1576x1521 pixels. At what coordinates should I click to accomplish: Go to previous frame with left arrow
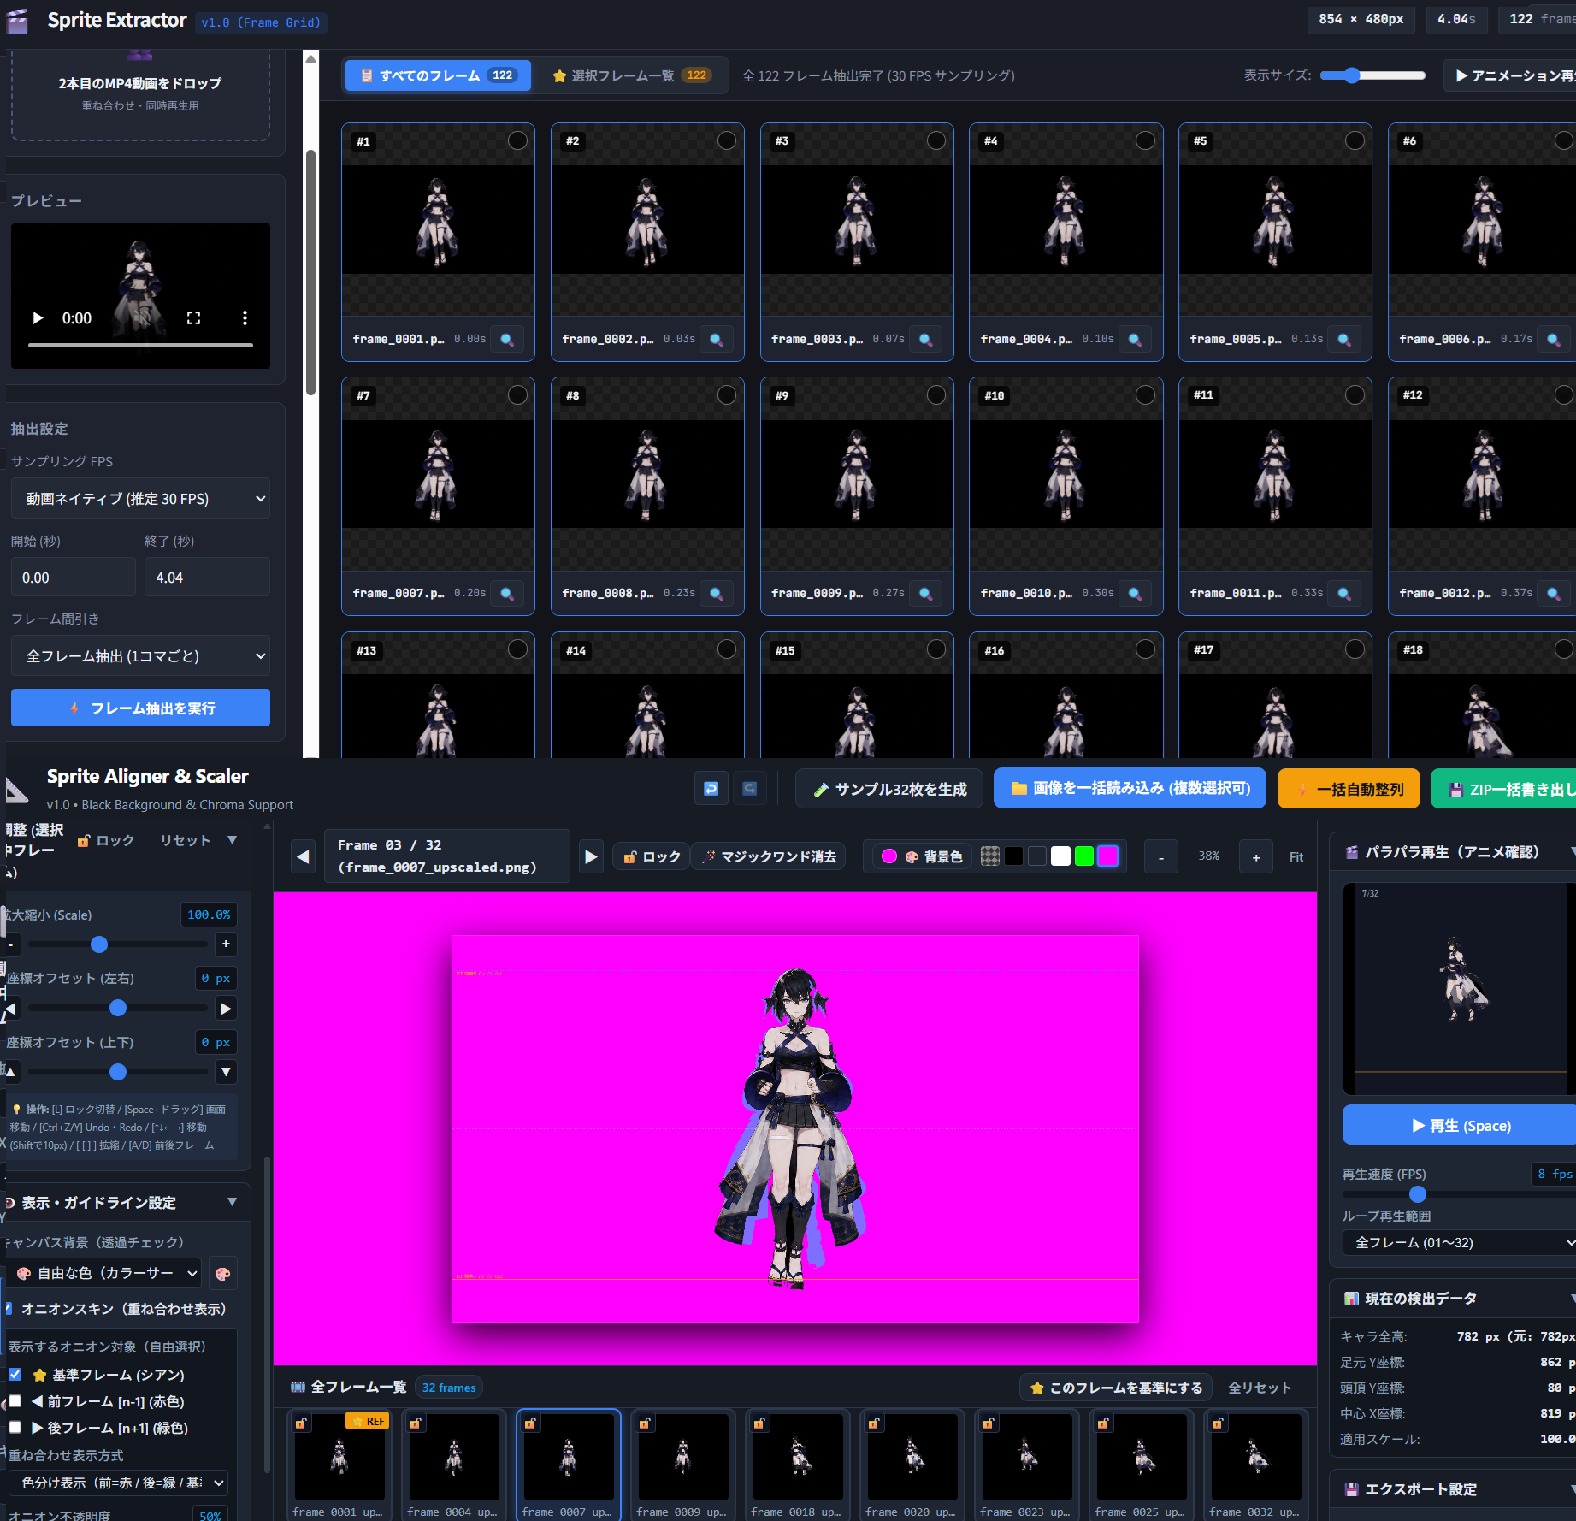(x=303, y=856)
